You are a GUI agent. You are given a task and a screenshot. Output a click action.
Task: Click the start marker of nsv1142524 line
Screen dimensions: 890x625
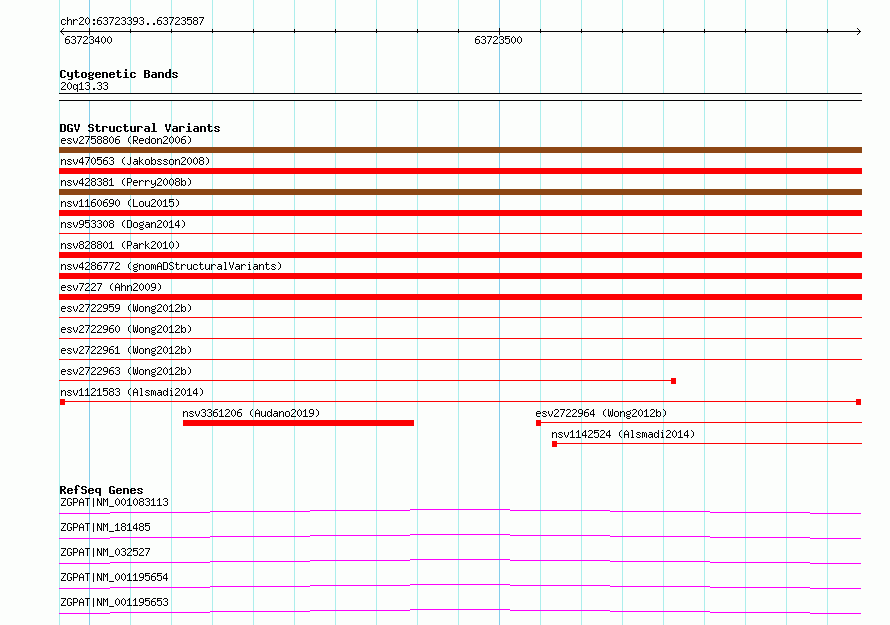tap(555, 444)
